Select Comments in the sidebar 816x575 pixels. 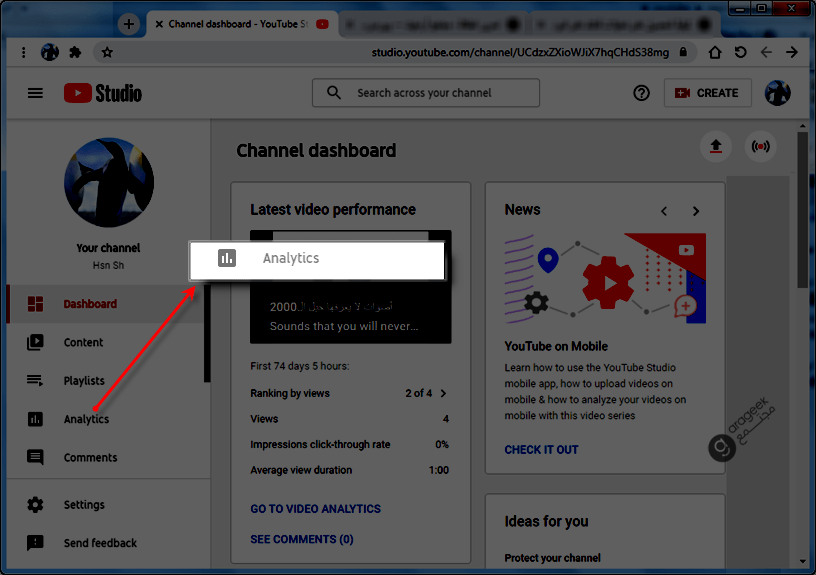pyautogui.click(x=106, y=457)
